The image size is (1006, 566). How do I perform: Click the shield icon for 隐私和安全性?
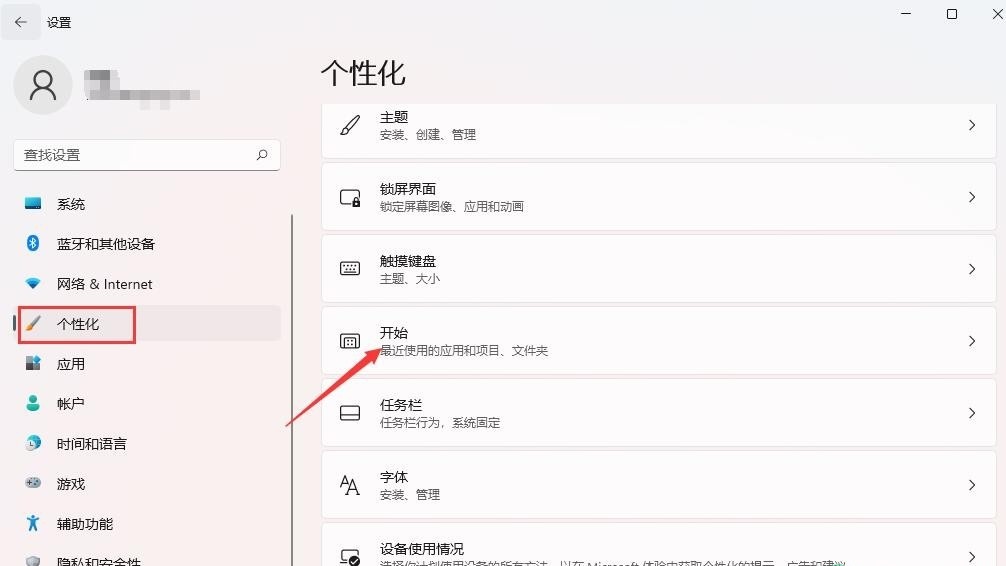point(33,561)
